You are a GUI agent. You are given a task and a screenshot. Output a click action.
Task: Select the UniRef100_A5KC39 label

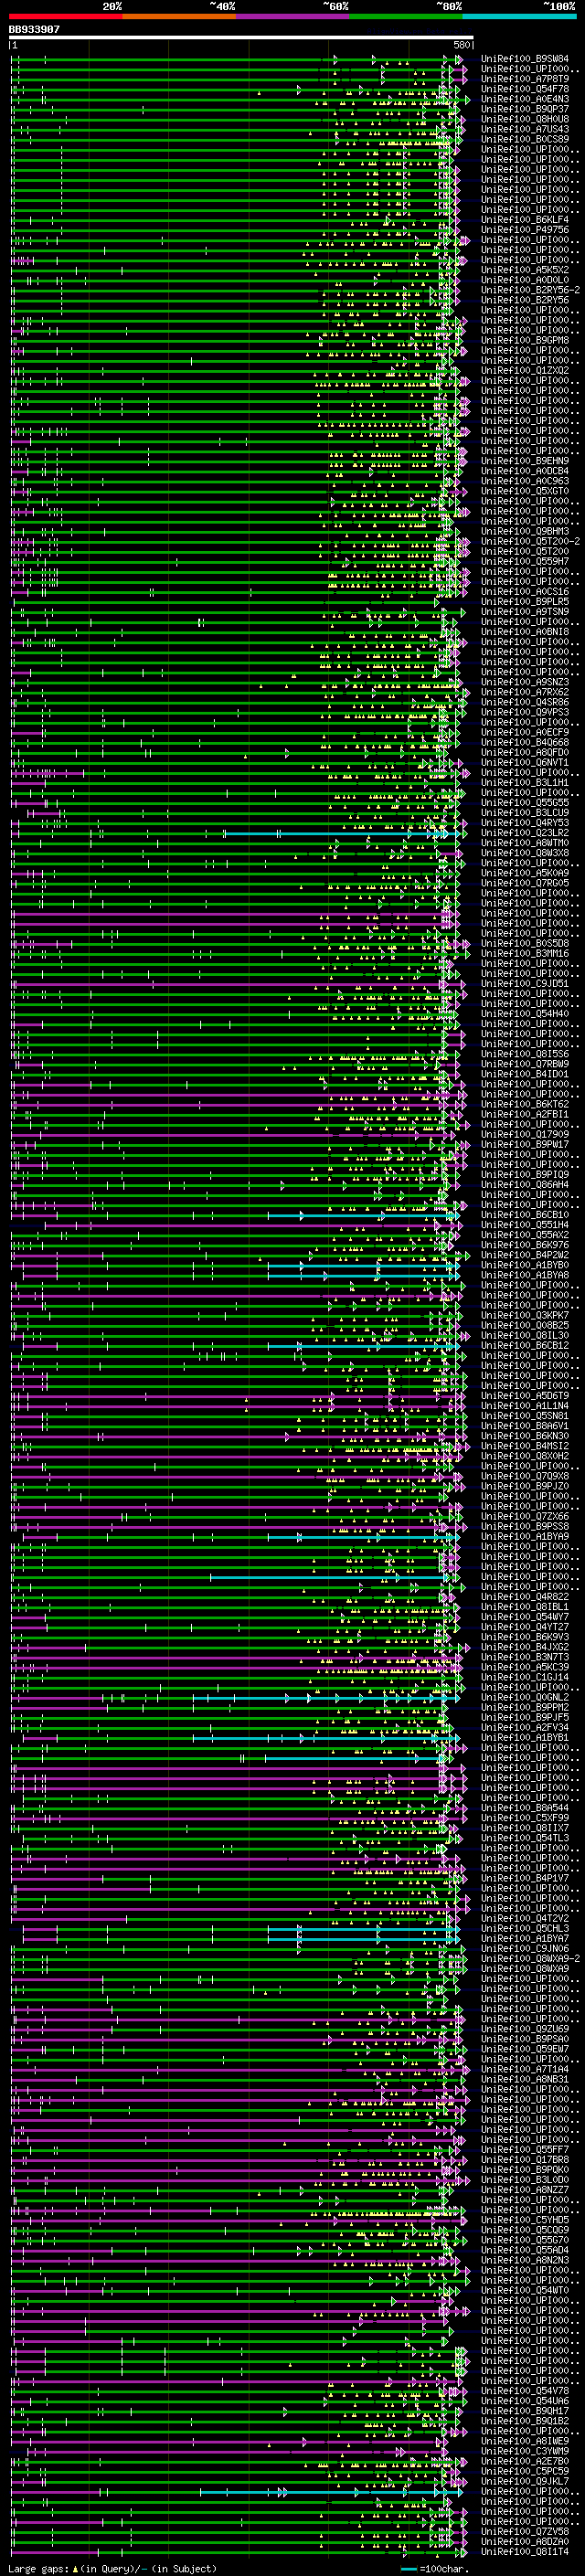[525, 1667]
